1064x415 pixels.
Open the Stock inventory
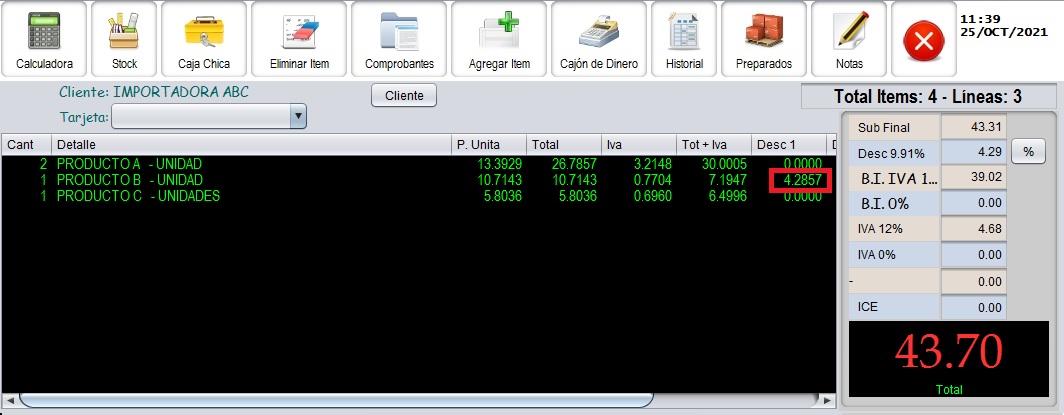pyautogui.click(x=125, y=40)
